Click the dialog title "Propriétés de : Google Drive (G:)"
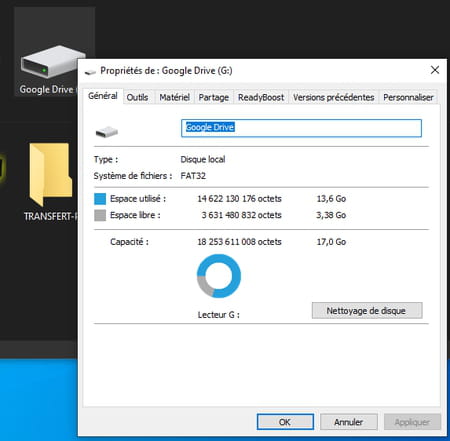Screen dimensions: 450x441 click(166, 71)
